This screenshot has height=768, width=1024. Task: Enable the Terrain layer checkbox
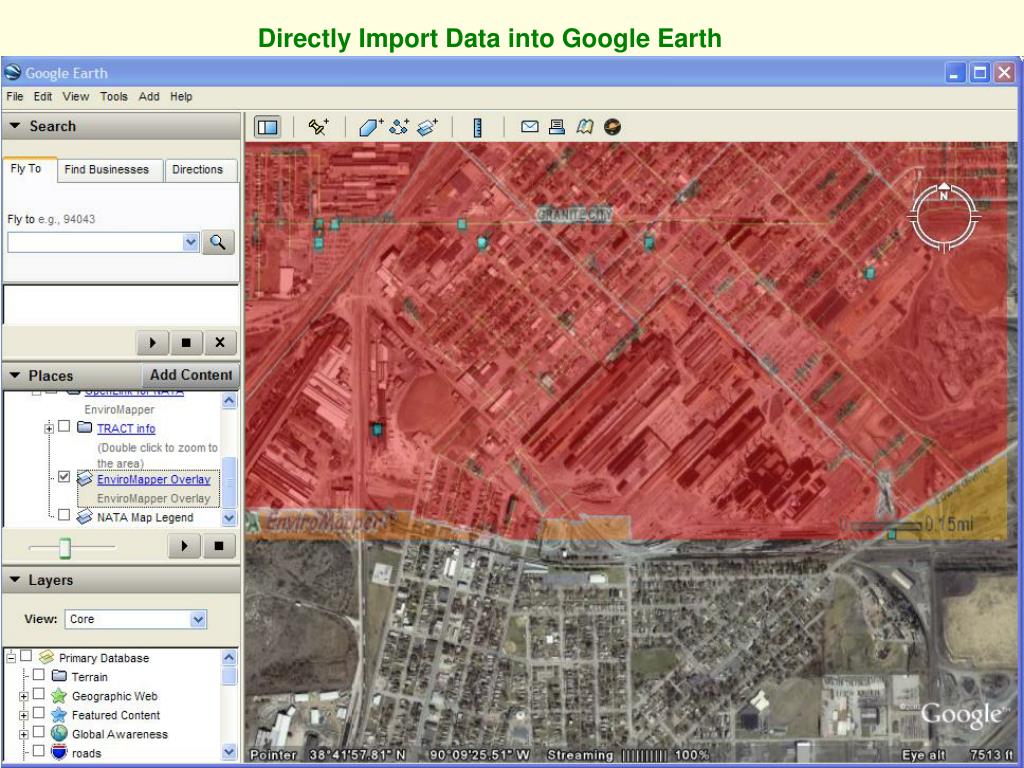39,675
